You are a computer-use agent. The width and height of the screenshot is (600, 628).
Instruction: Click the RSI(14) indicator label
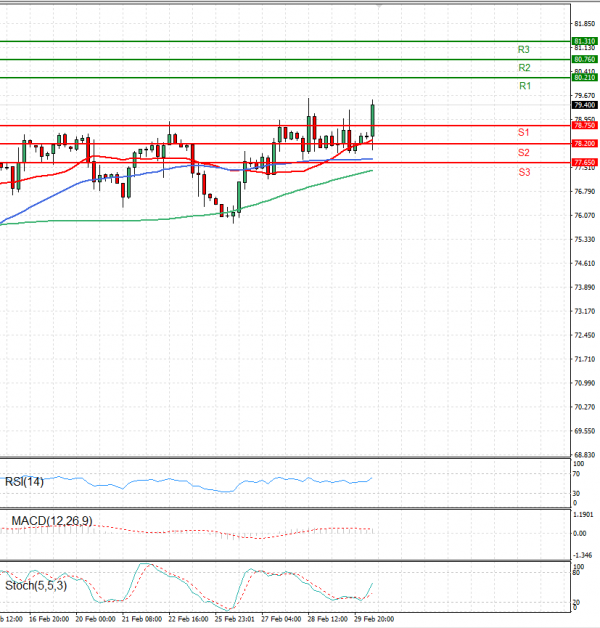pyautogui.click(x=24, y=482)
